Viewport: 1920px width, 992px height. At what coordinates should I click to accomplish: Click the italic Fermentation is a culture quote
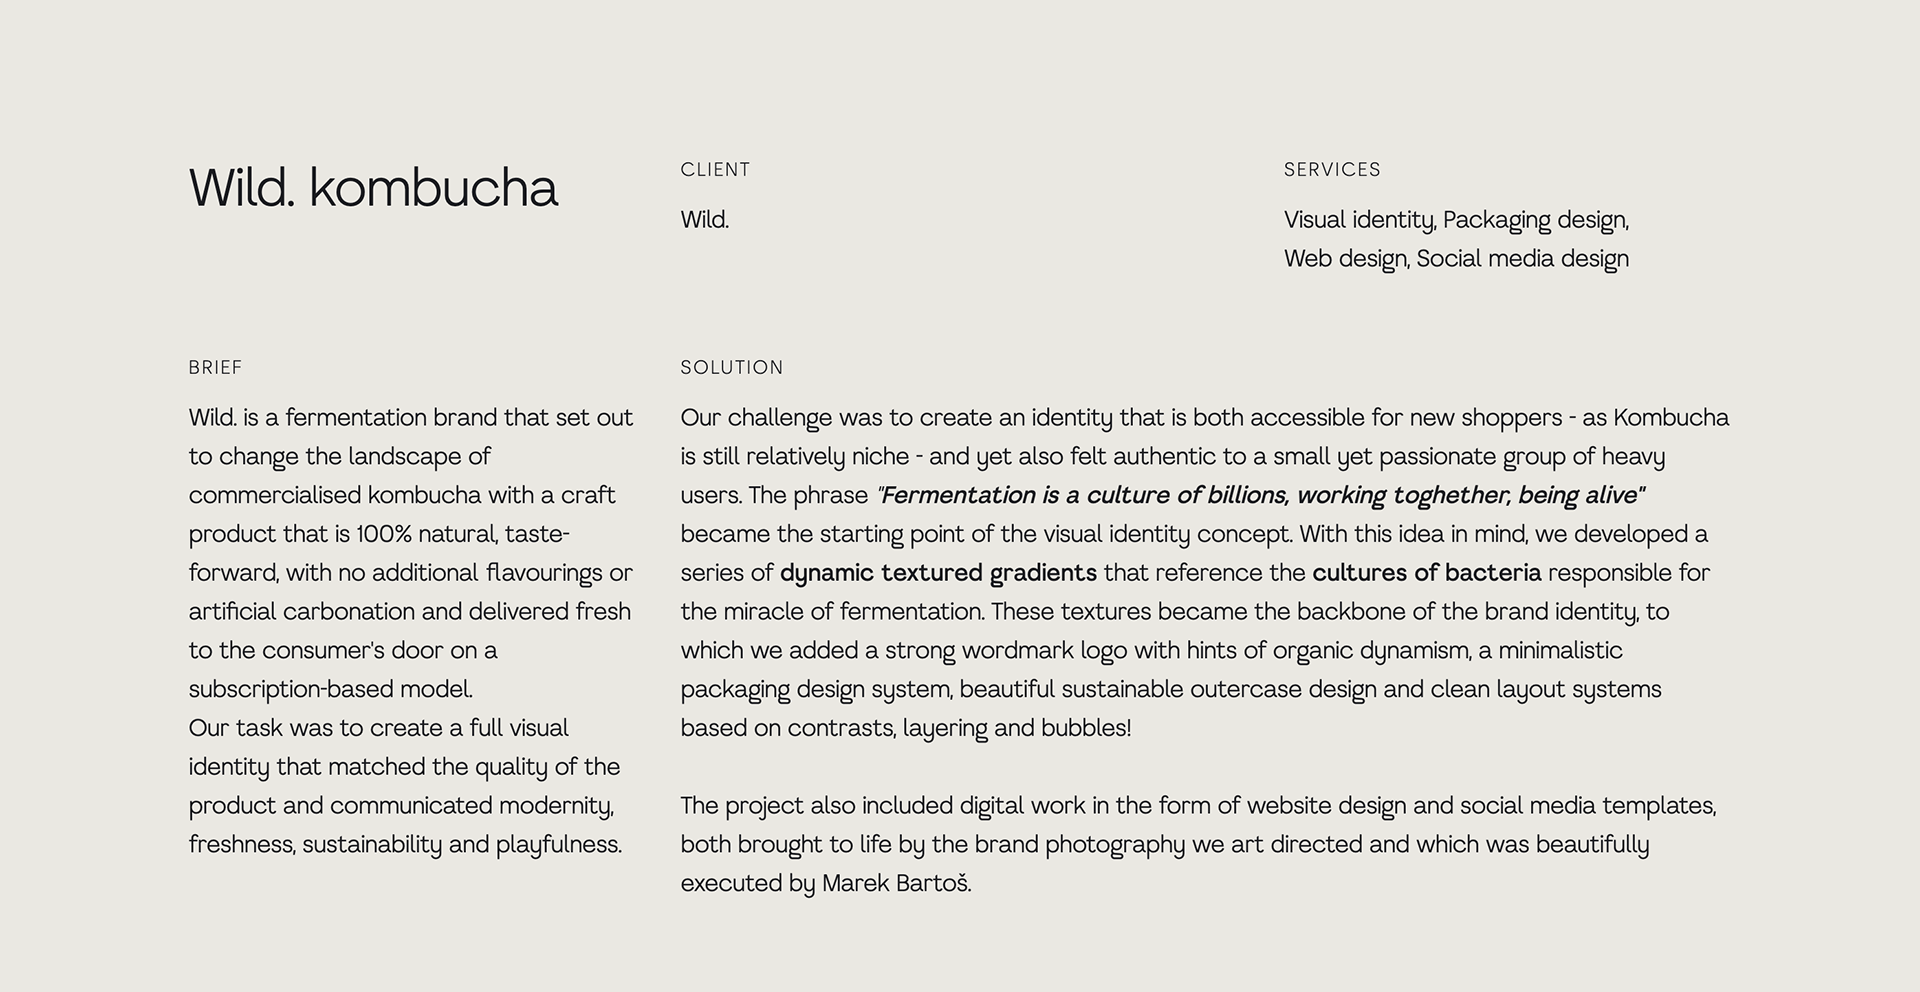click(1260, 496)
